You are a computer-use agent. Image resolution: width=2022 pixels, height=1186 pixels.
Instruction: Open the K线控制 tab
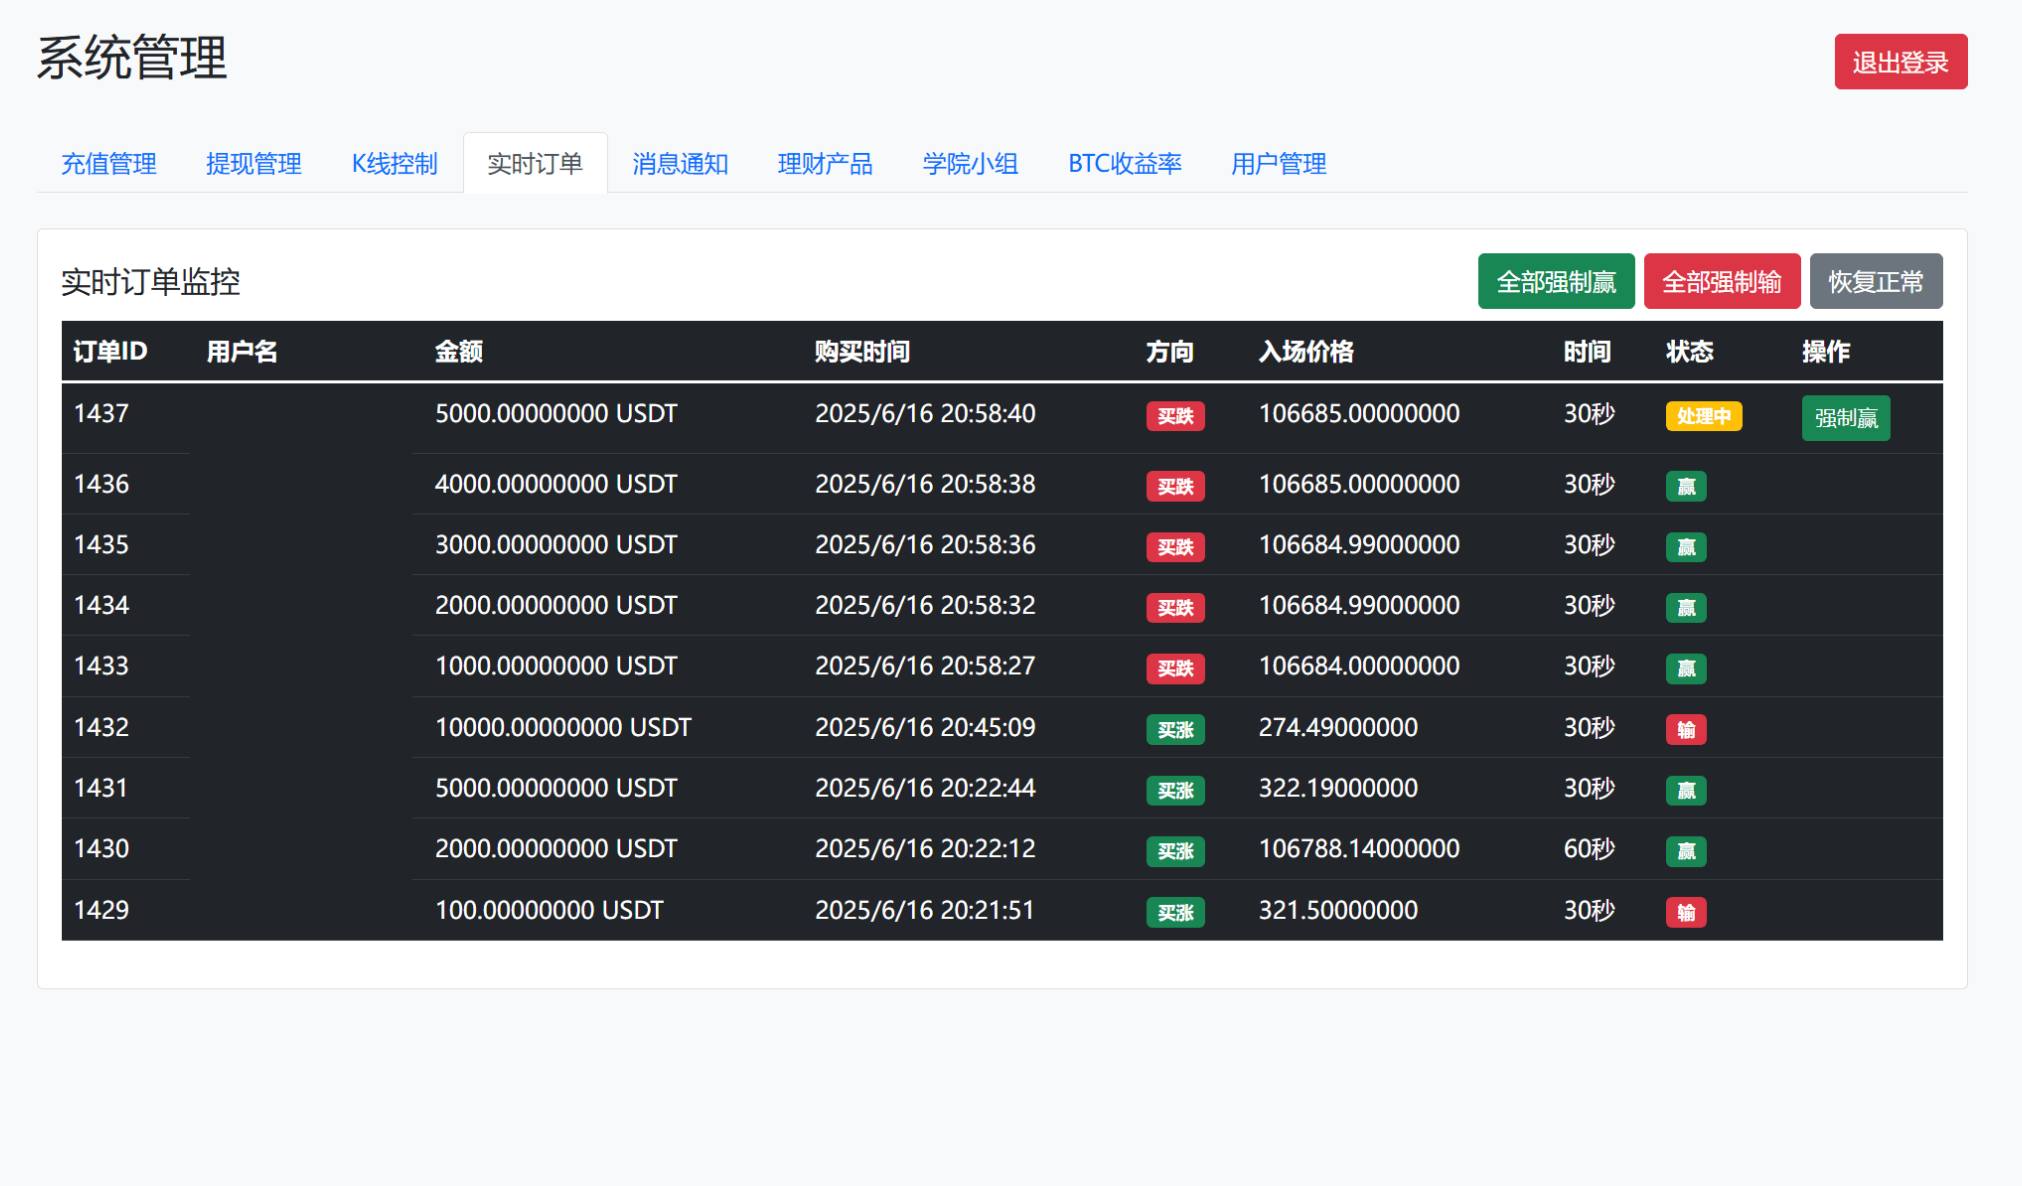coord(394,164)
